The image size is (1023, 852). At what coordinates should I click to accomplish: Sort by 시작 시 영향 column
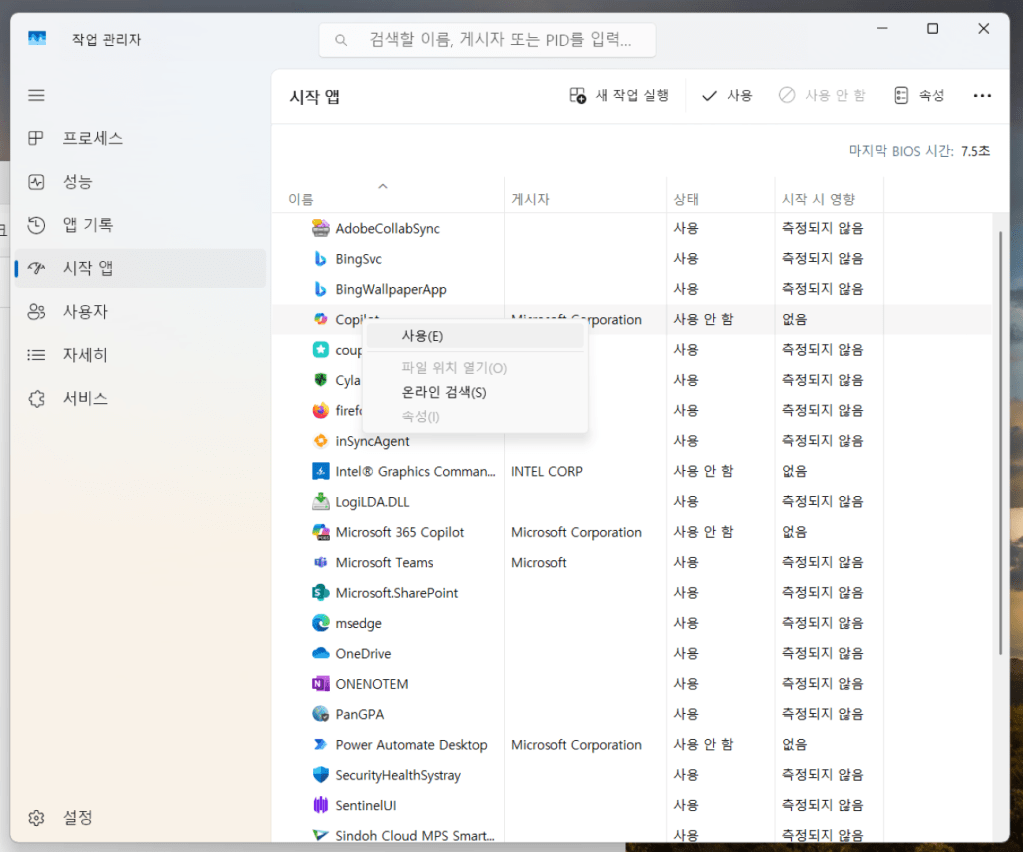(x=818, y=199)
